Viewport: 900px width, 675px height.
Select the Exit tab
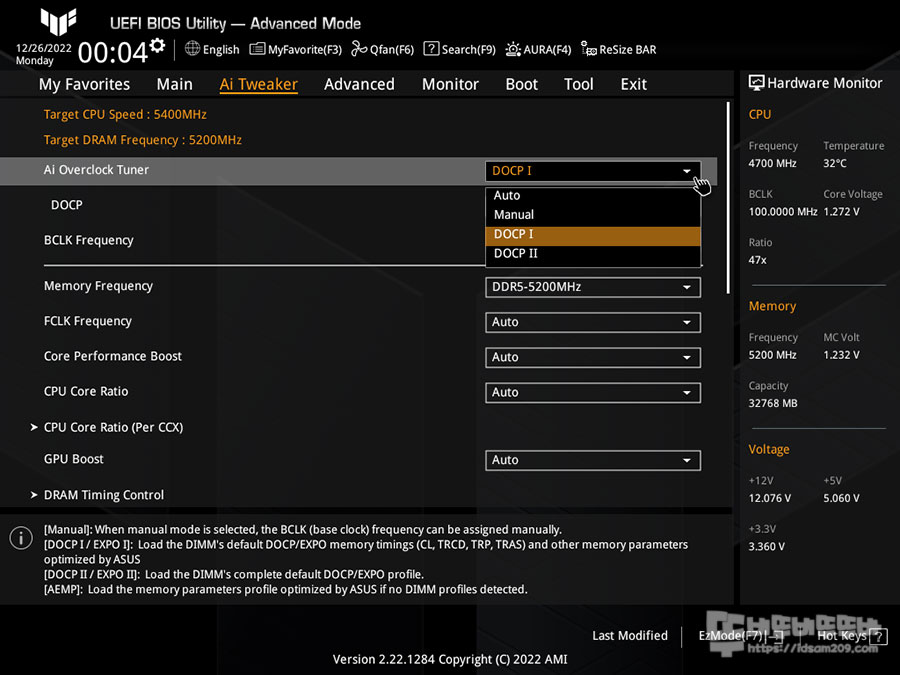click(x=634, y=84)
